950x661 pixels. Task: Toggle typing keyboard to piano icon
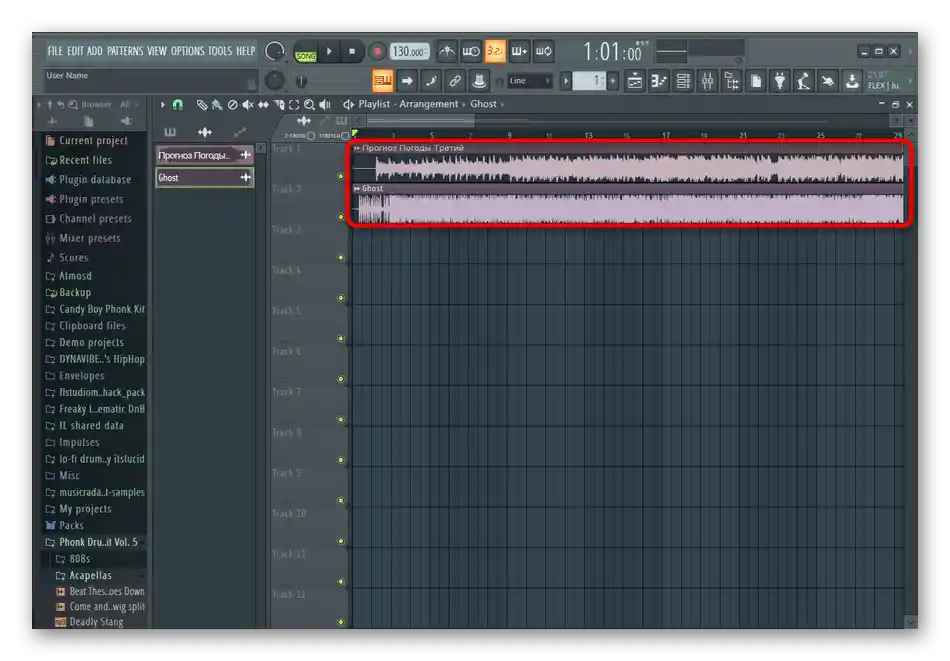point(382,81)
